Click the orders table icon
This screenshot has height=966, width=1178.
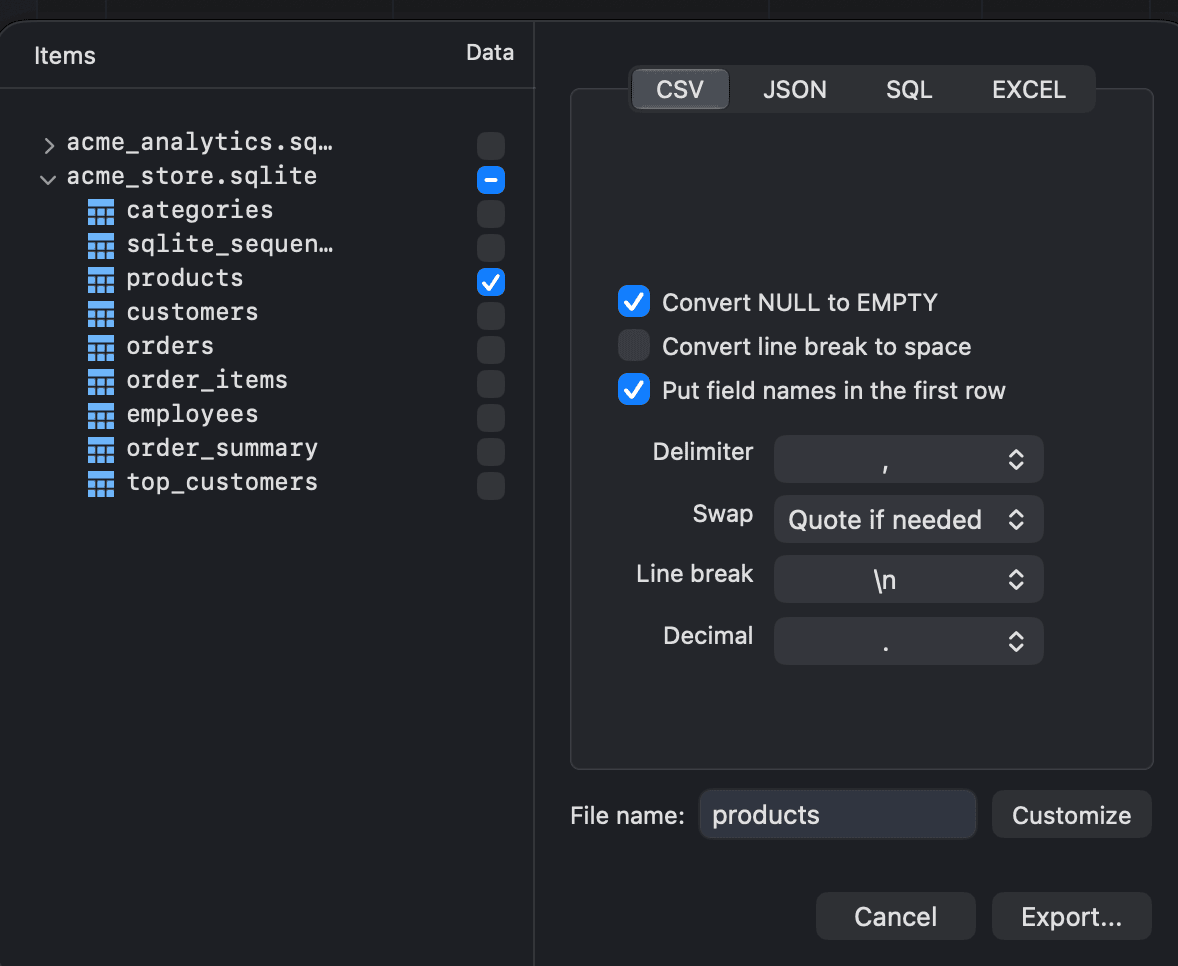[x=101, y=348]
